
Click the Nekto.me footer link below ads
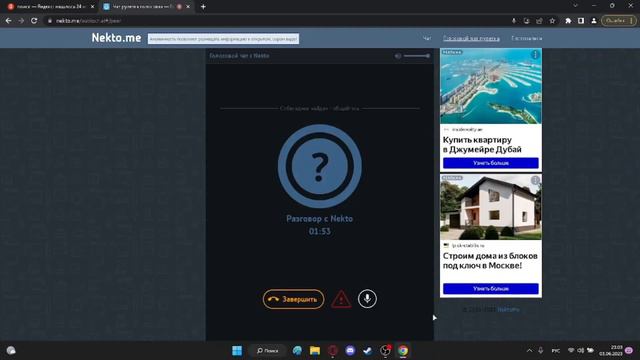coord(509,310)
